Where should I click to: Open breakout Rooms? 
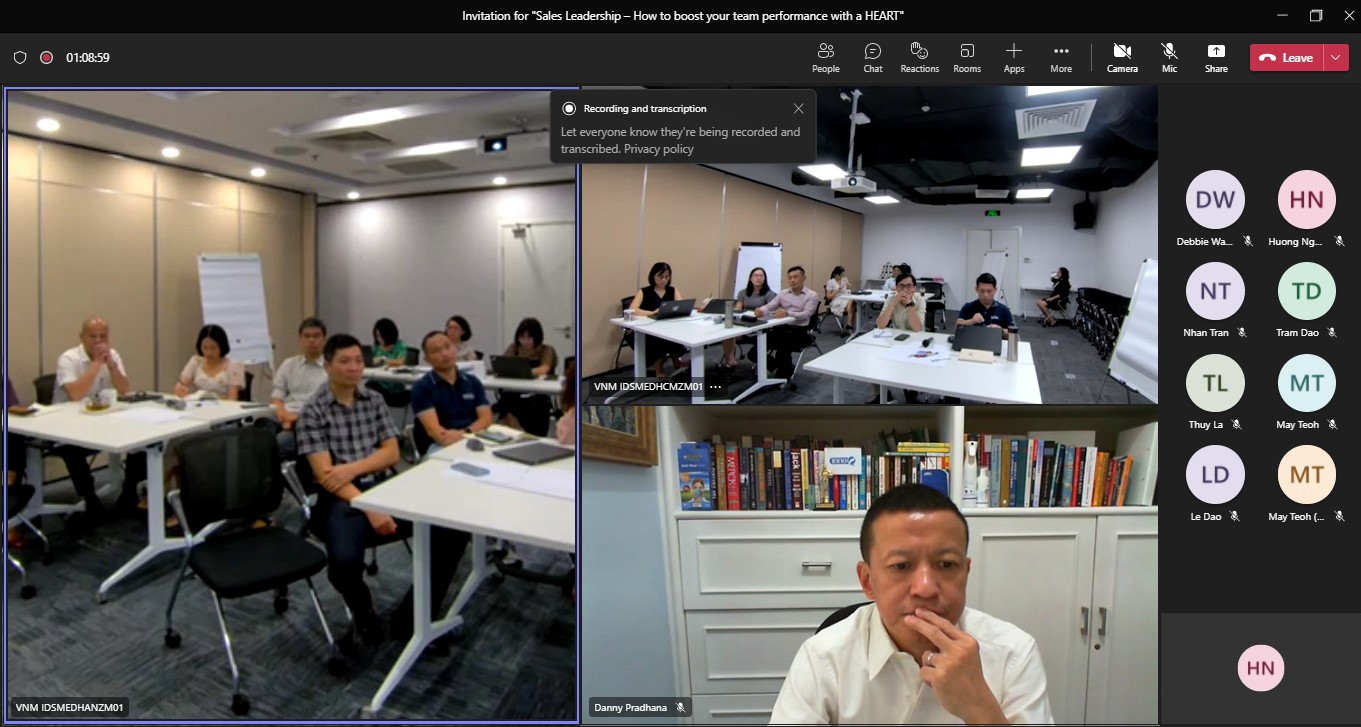(967, 58)
